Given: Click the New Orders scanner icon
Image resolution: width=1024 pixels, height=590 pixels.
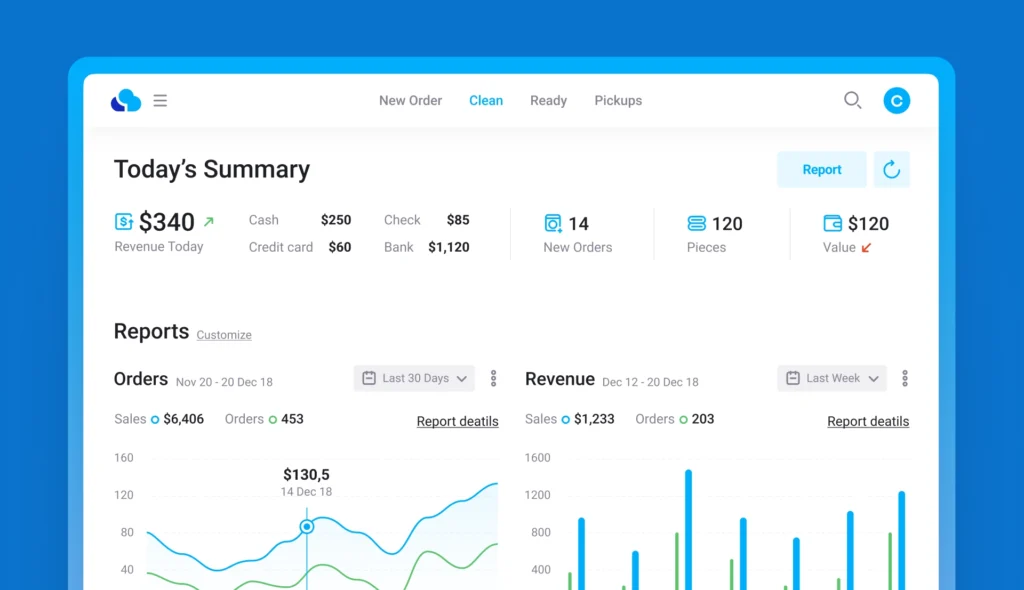Looking at the screenshot, I should click(x=553, y=223).
